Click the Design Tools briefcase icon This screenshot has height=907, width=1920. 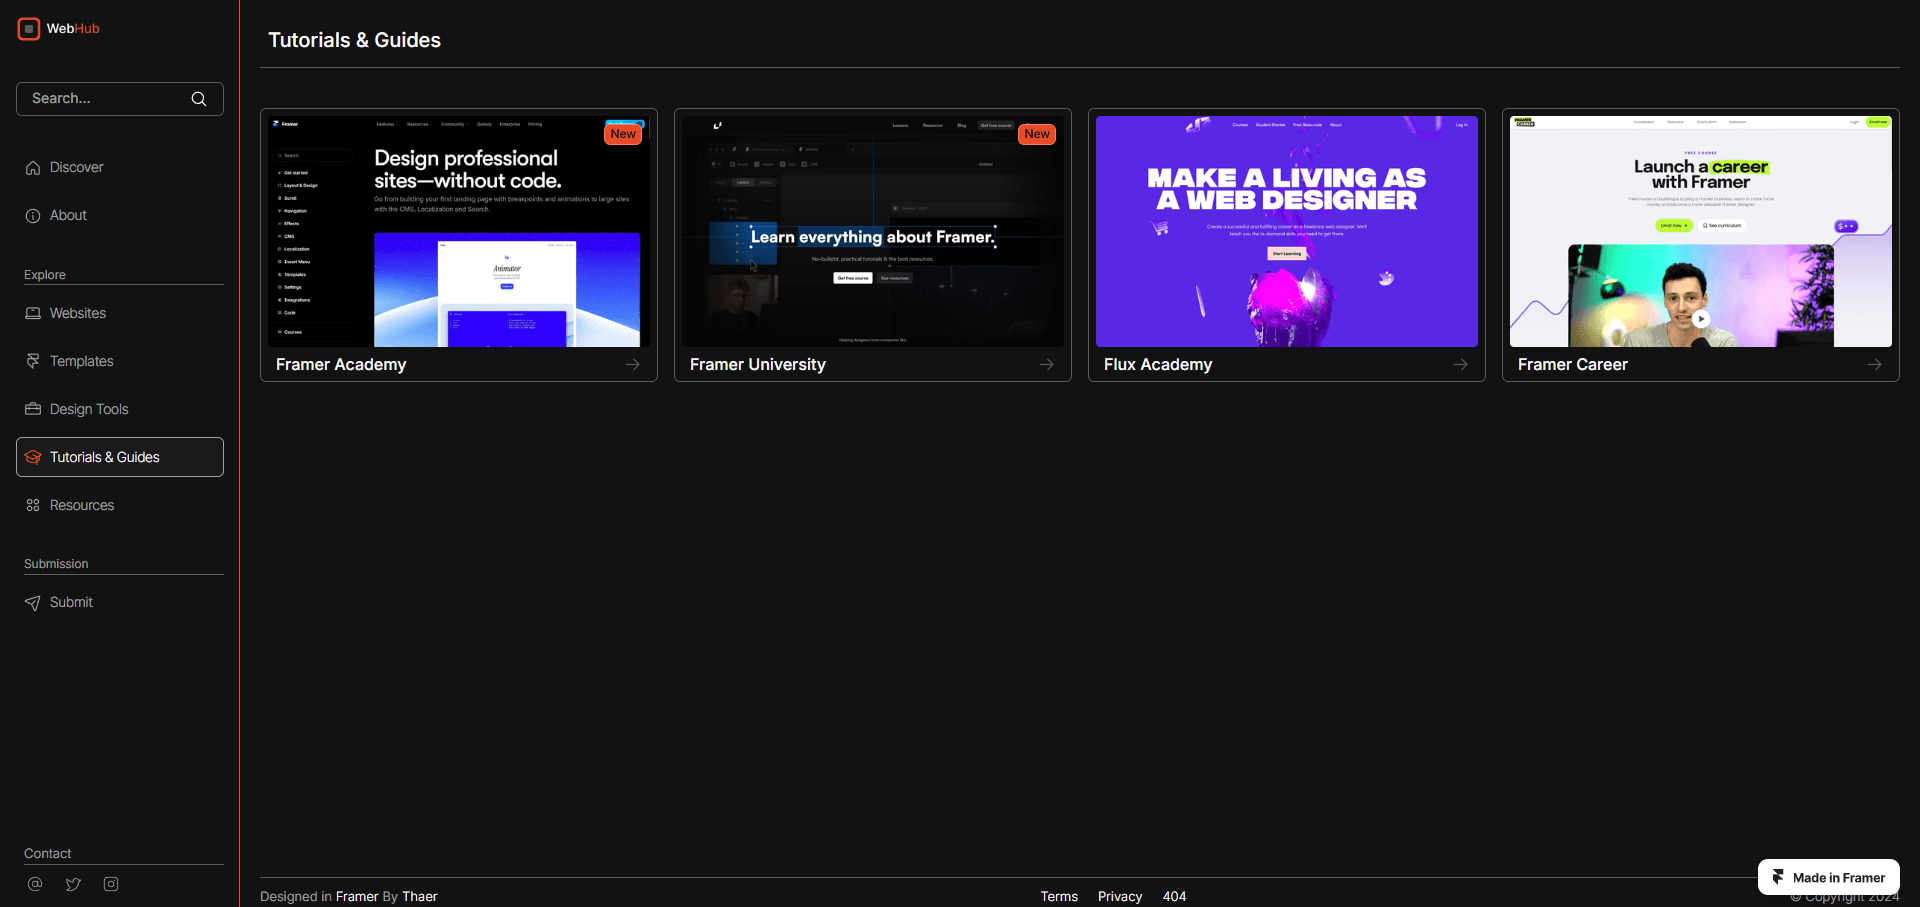click(x=33, y=410)
